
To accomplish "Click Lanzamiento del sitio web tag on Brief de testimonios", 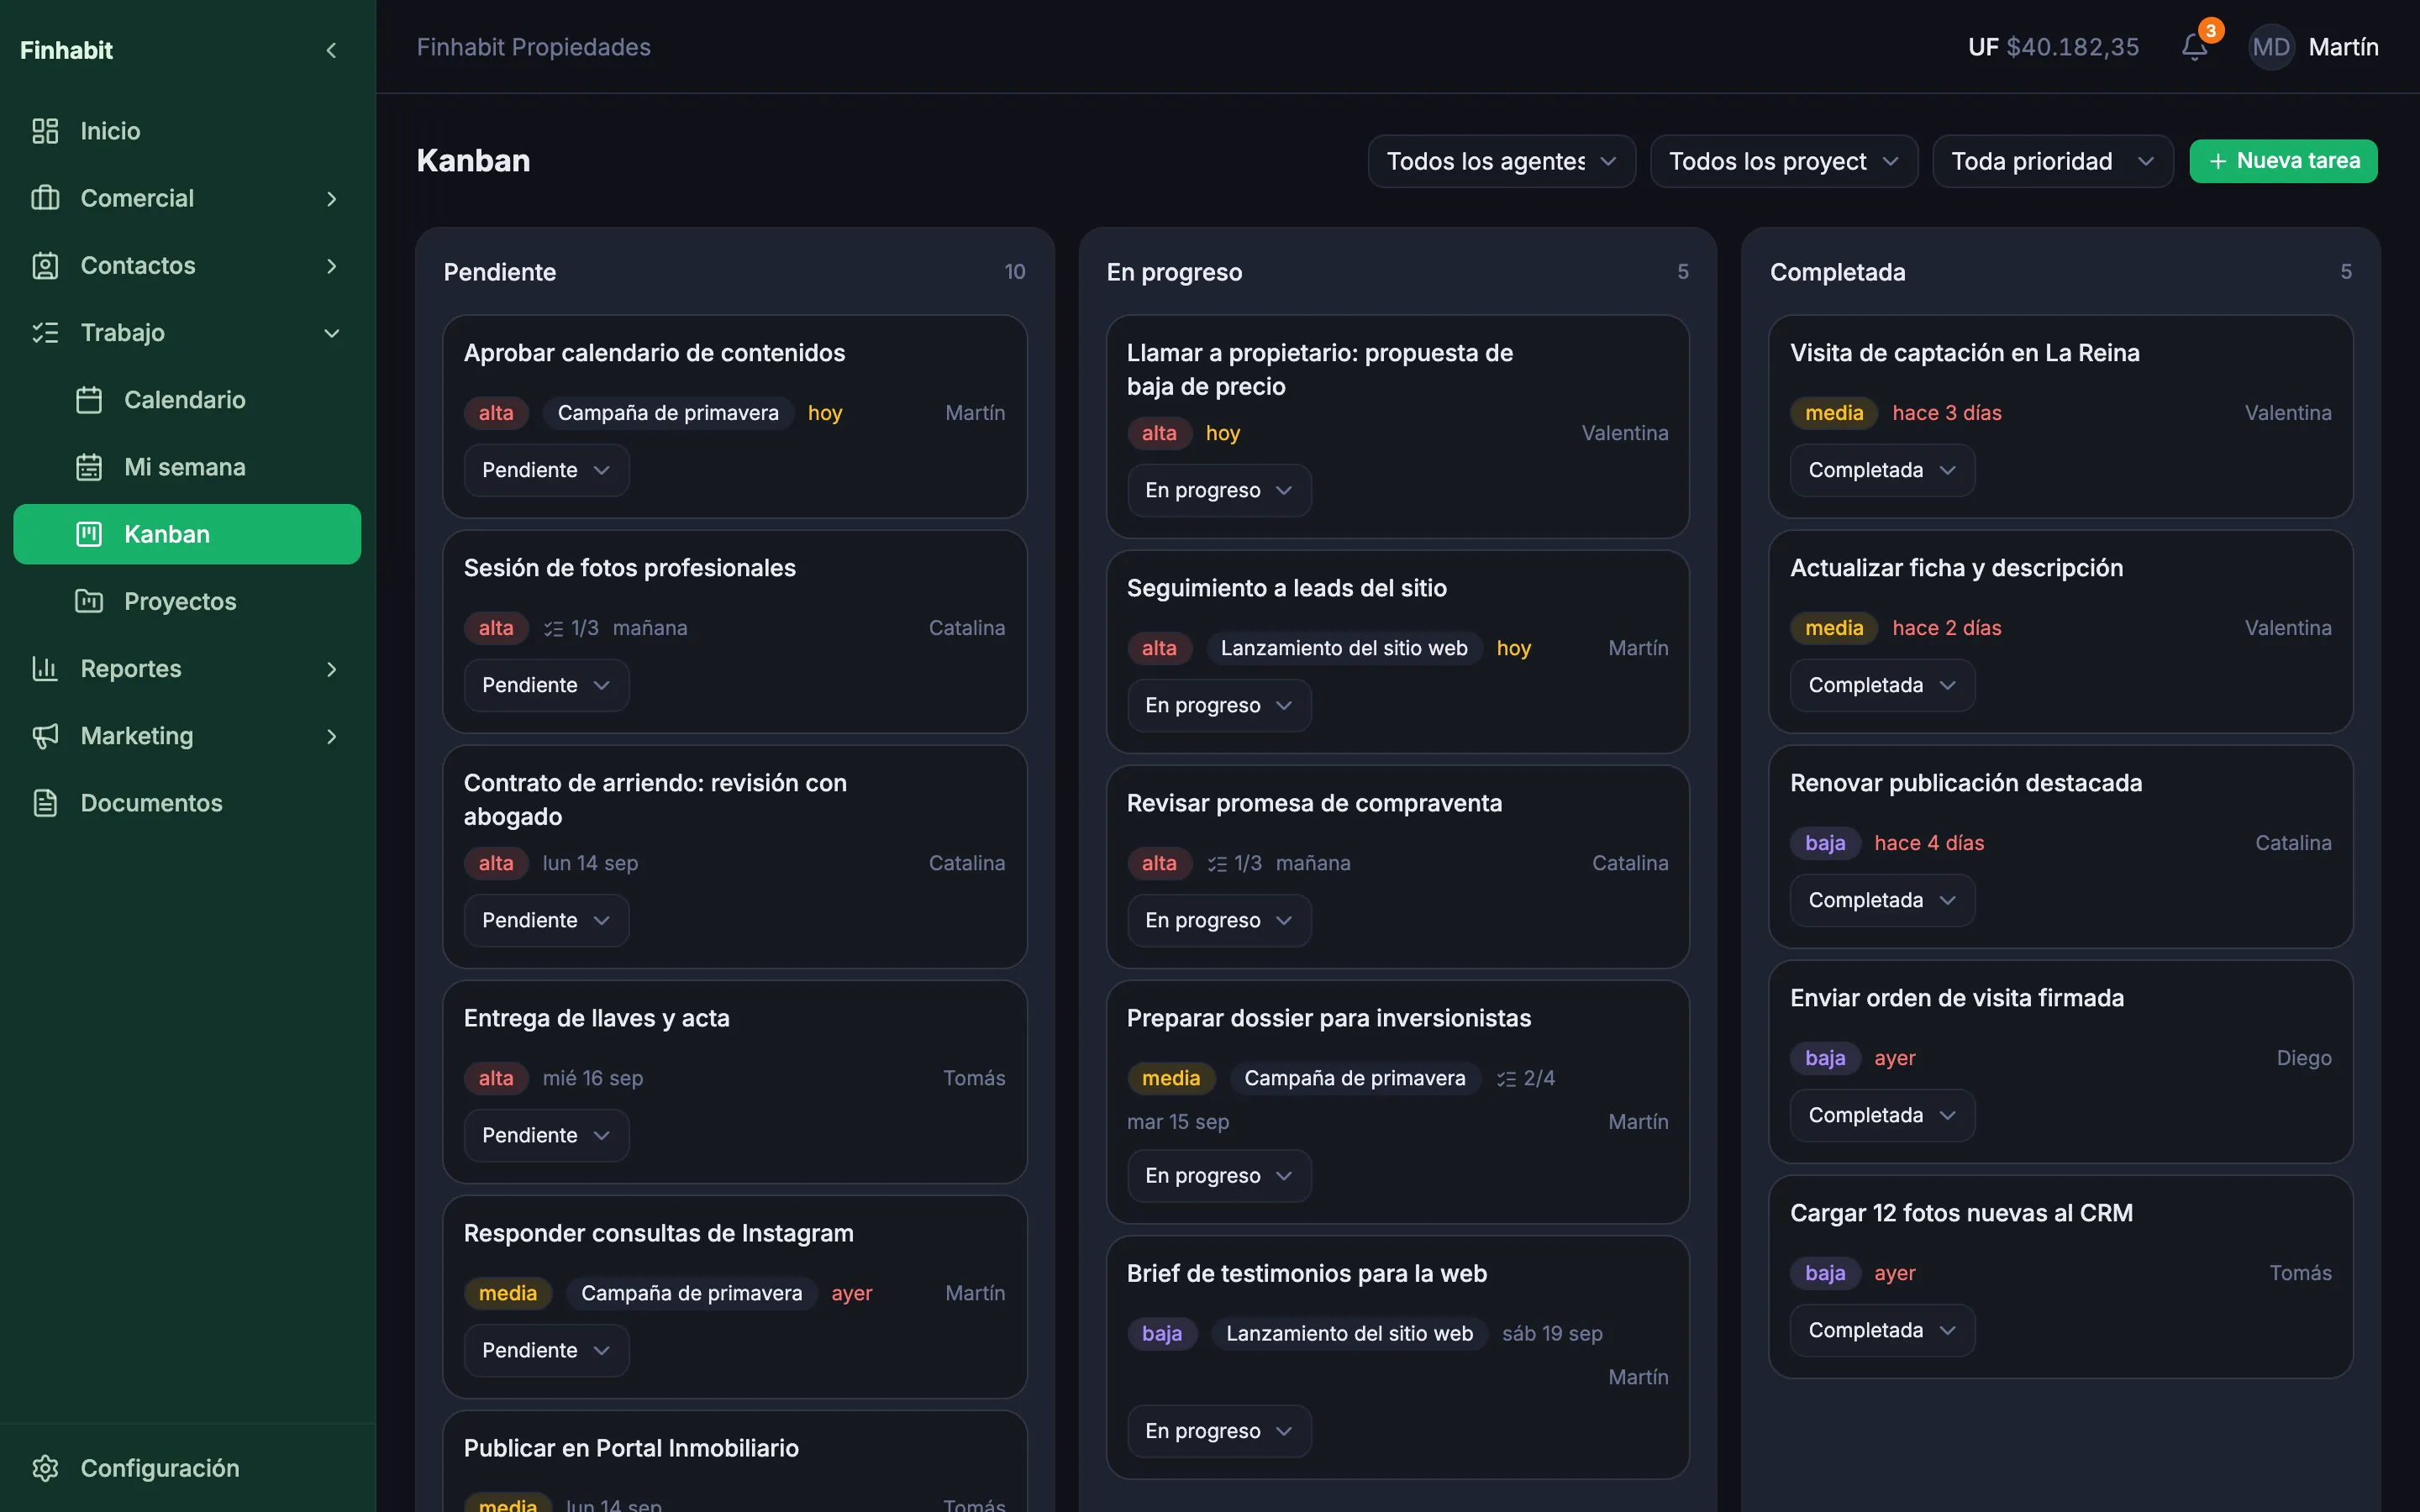I will point(1349,1333).
